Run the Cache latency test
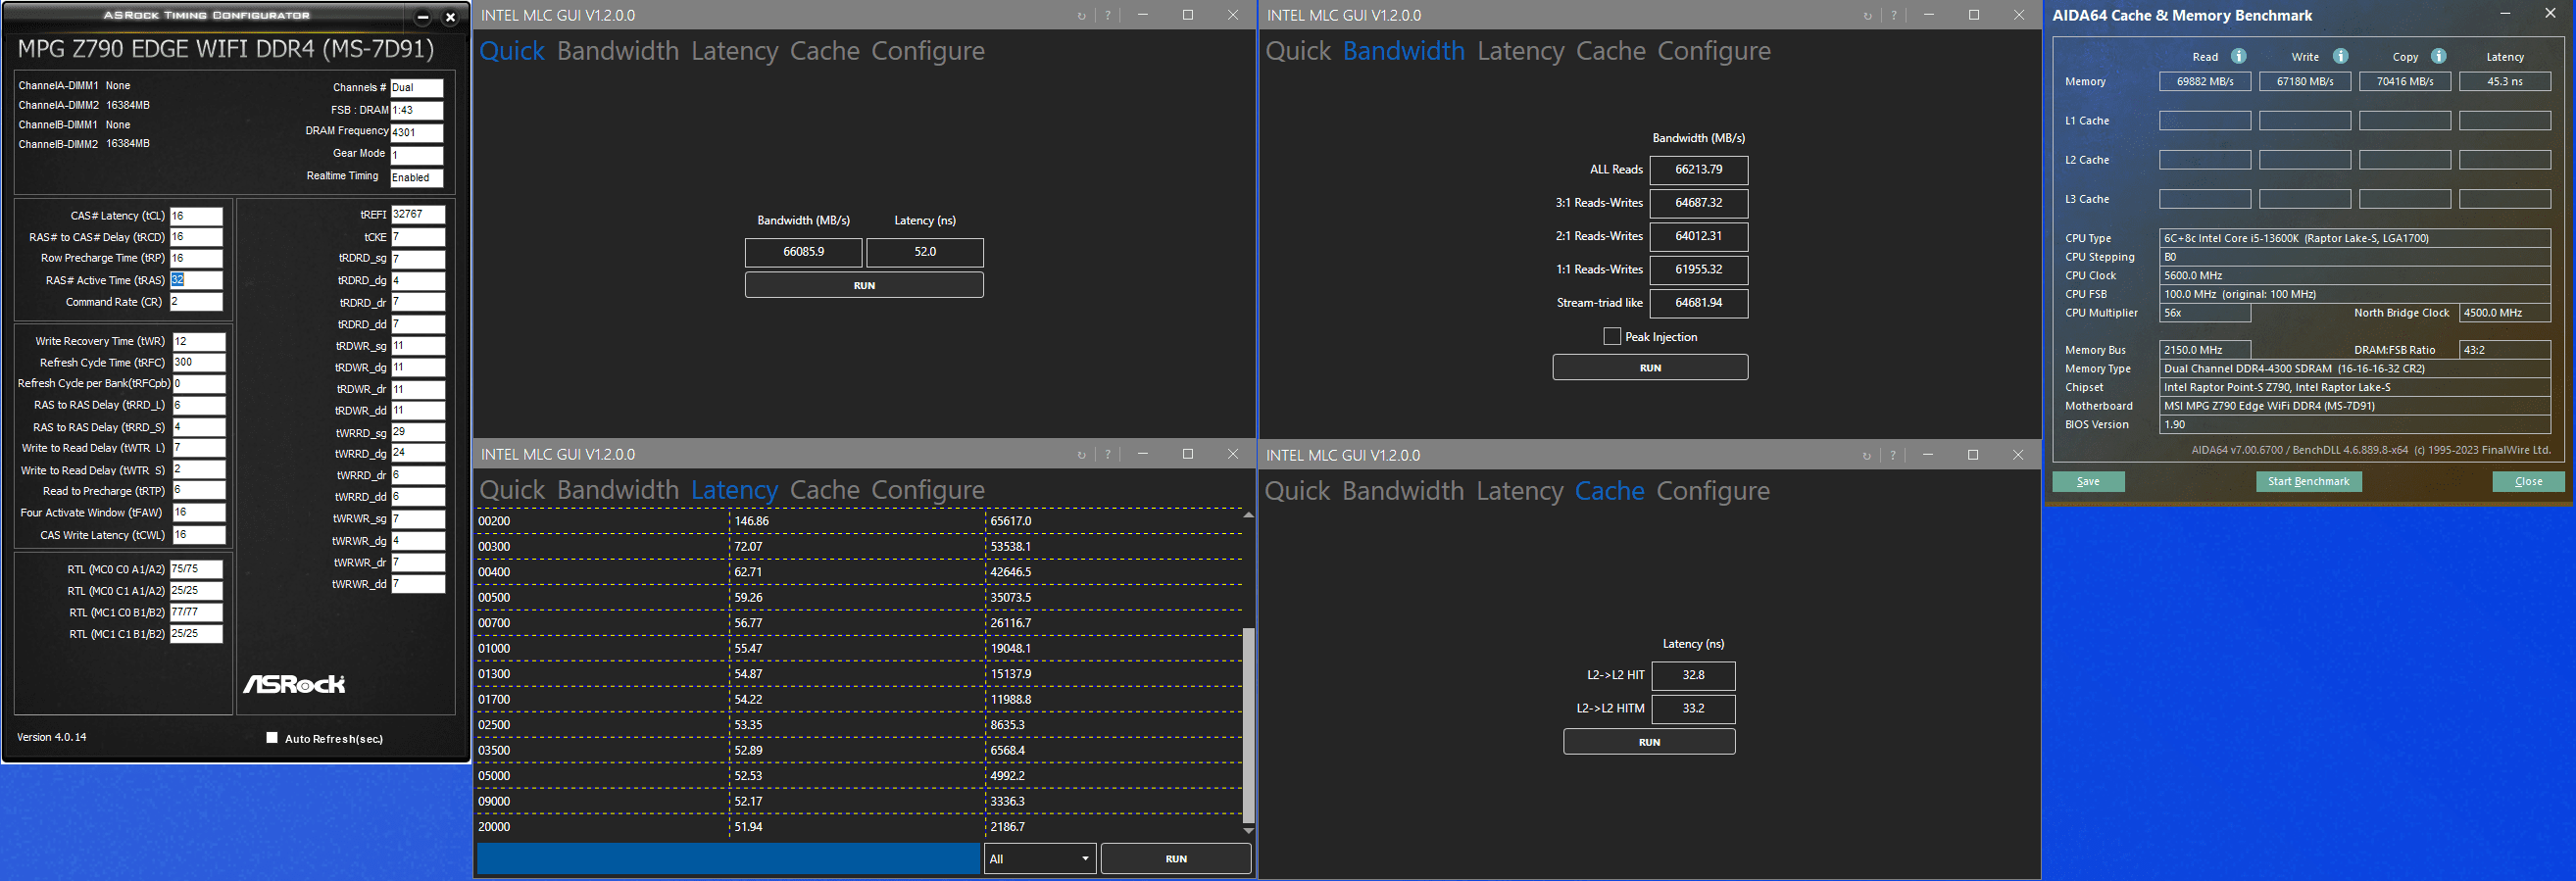 pos(1649,742)
